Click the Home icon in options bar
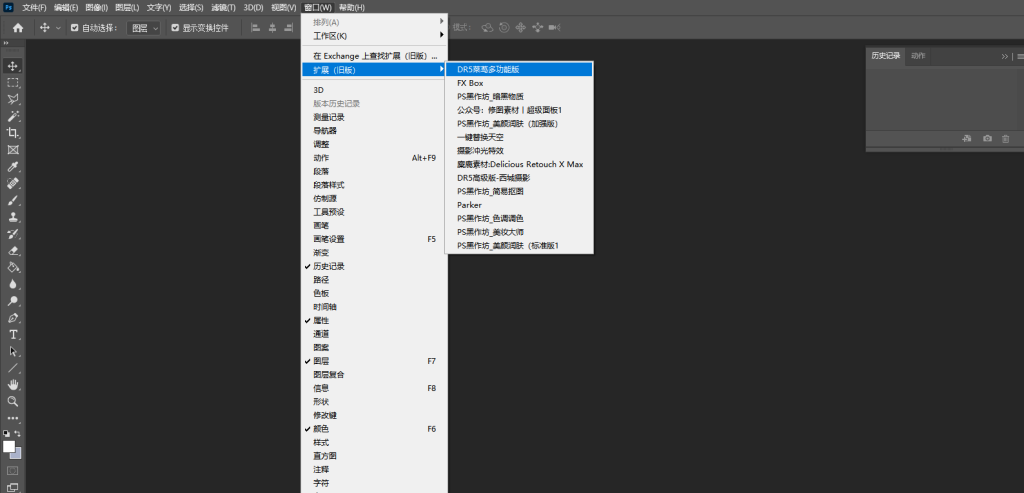1024x493 pixels. point(17,28)
